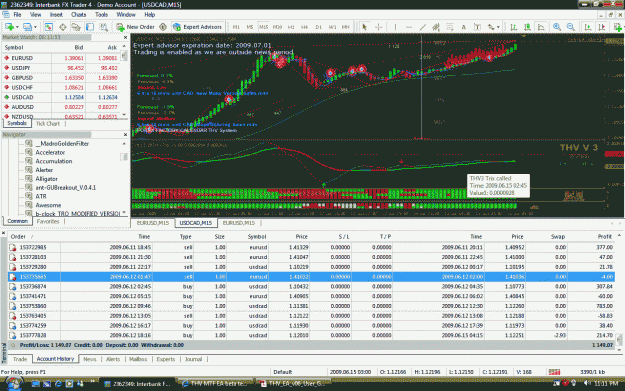Select the H1 timeframe

click(x=291, y=27)
